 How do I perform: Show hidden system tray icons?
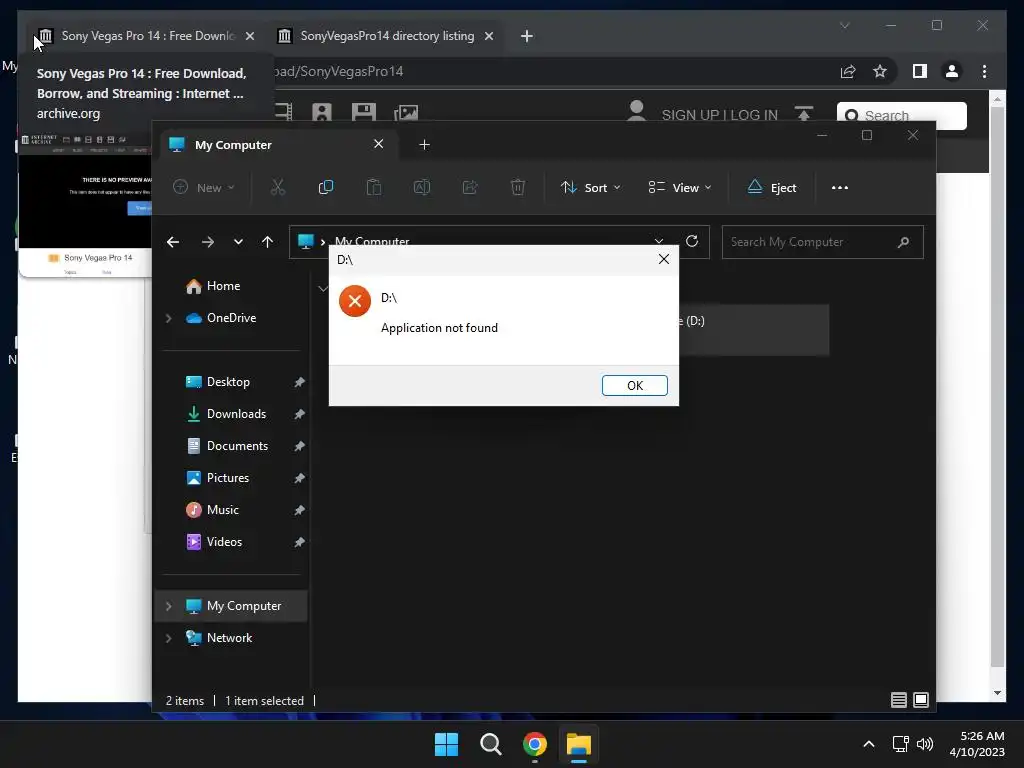869,744
